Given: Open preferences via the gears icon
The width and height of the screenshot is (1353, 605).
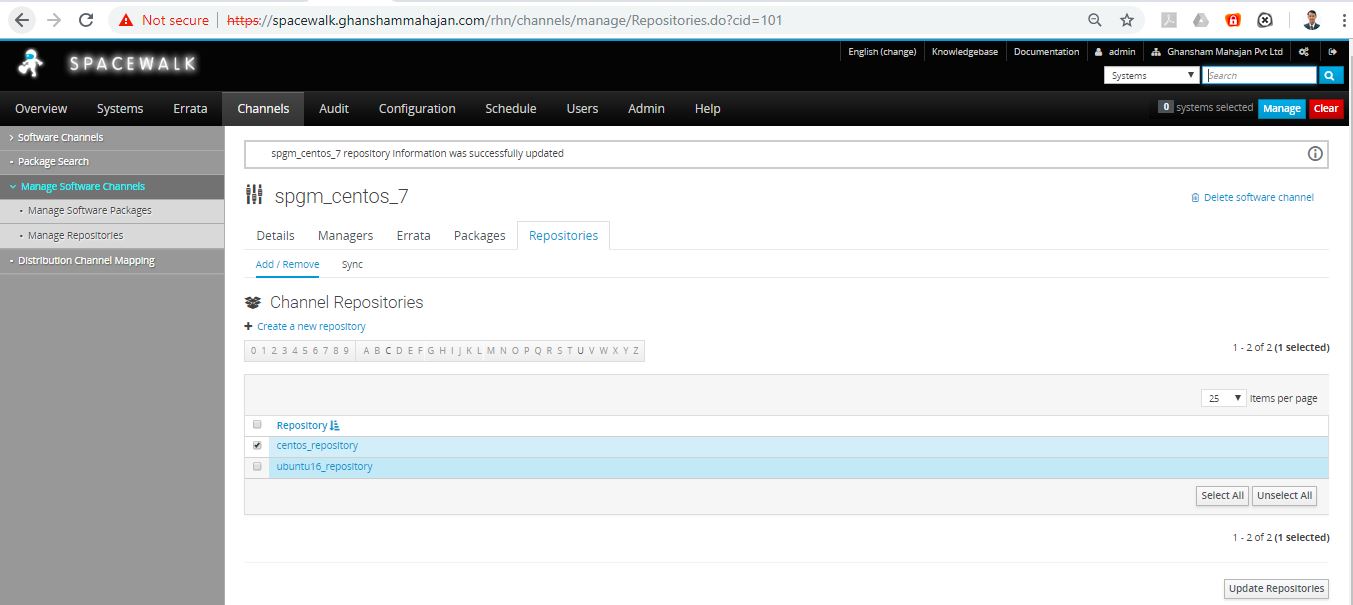Looking at the screenshot, I should click(1304, 52).
